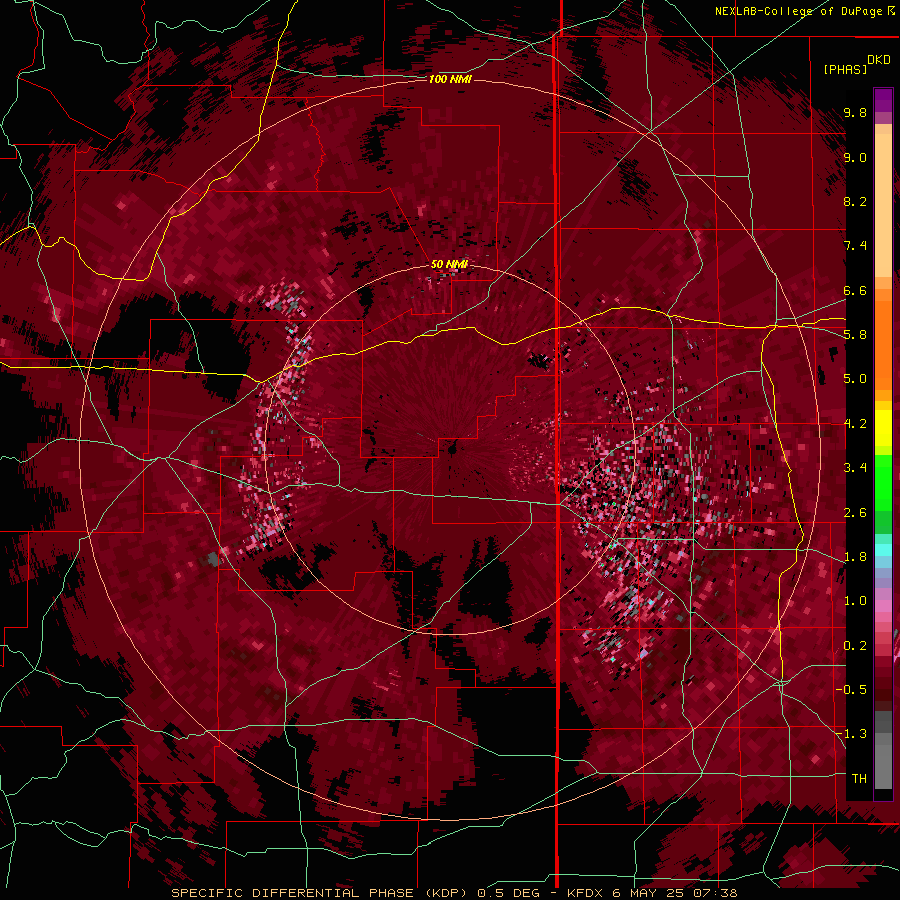The width and height of the screenshot is (900, 900).
Task: Click the 4.2 scale value
Action: (855, 424)
